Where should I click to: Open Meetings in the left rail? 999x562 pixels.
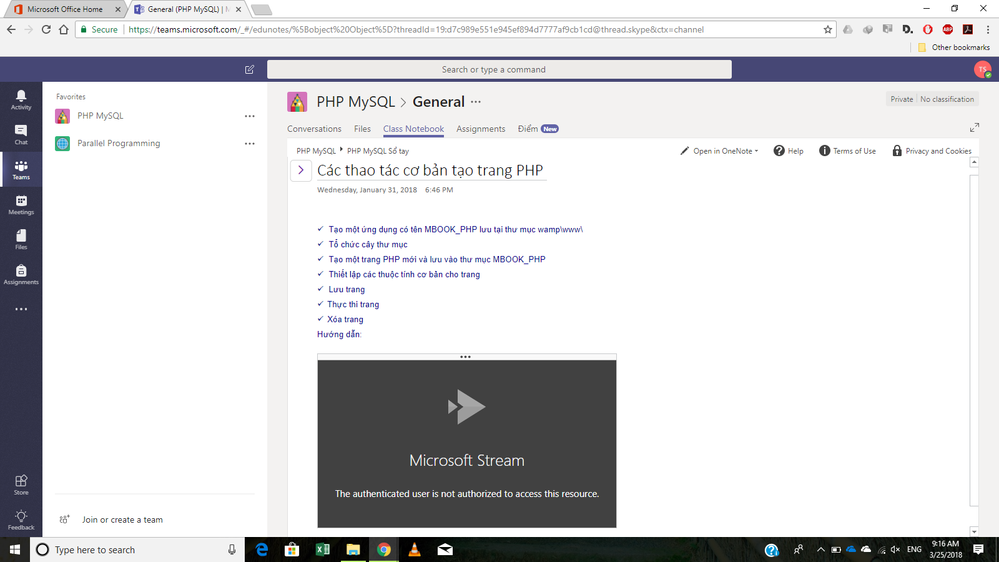tap(21, 205)
